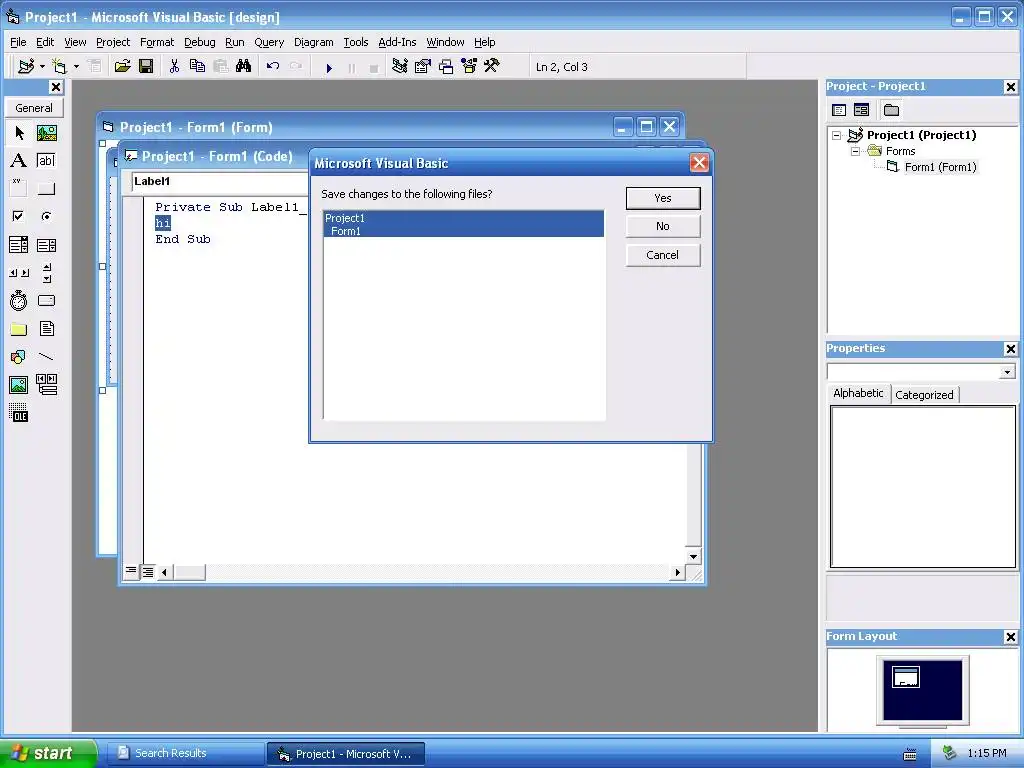Toggle Full Module View in code window
This screenshot has height=768, width=1024.
point(148,572)
